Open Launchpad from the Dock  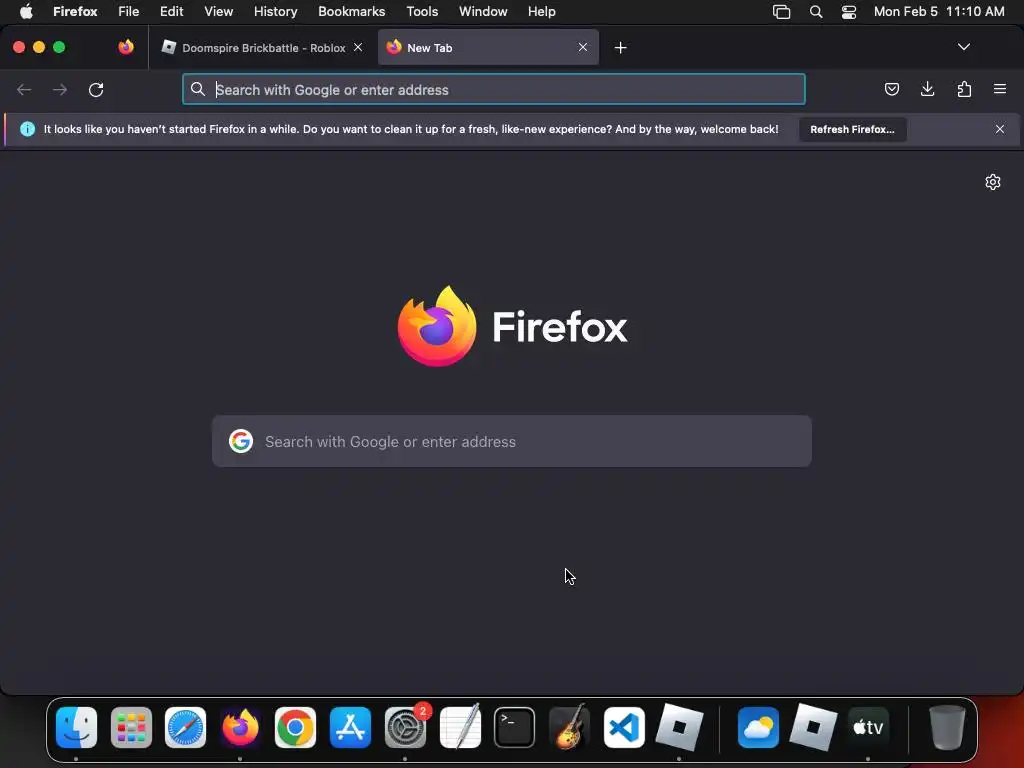click(x=131, y=727)
